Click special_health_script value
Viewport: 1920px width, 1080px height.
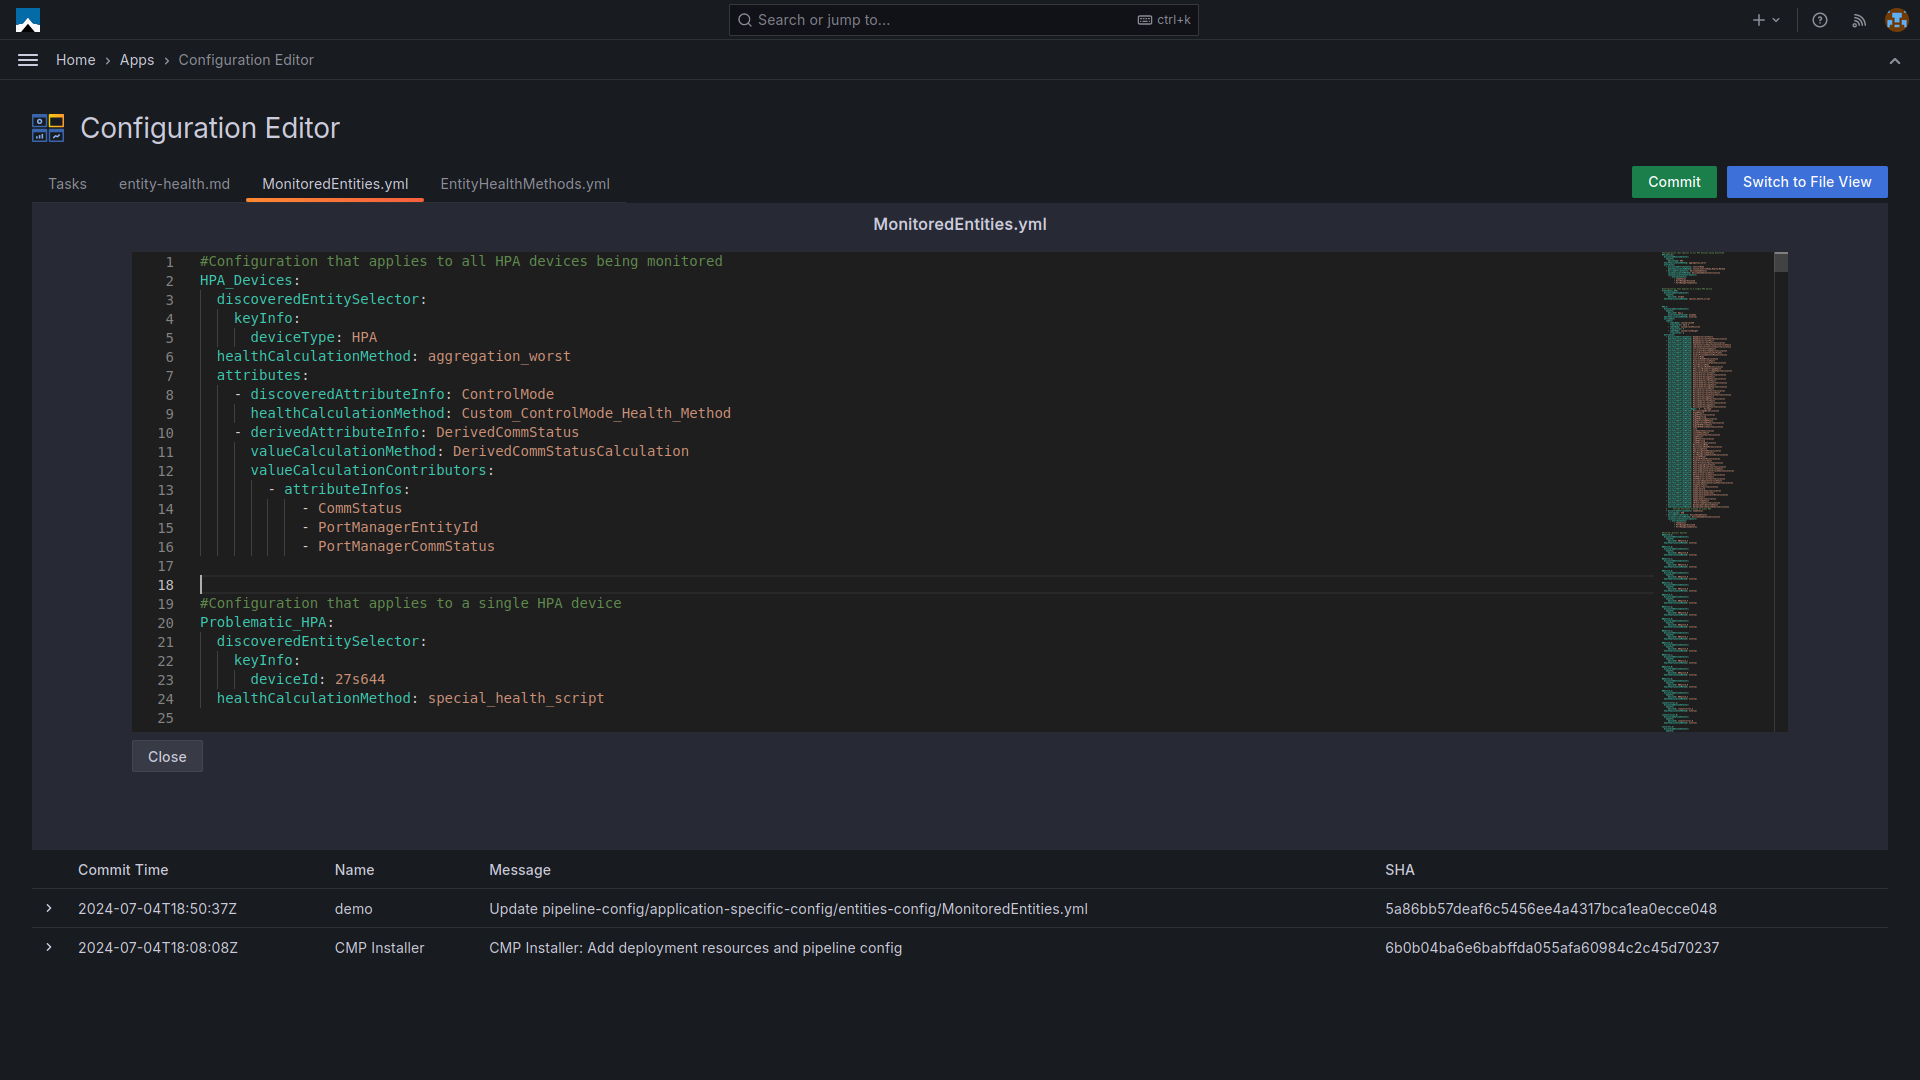tap(516, 699)
